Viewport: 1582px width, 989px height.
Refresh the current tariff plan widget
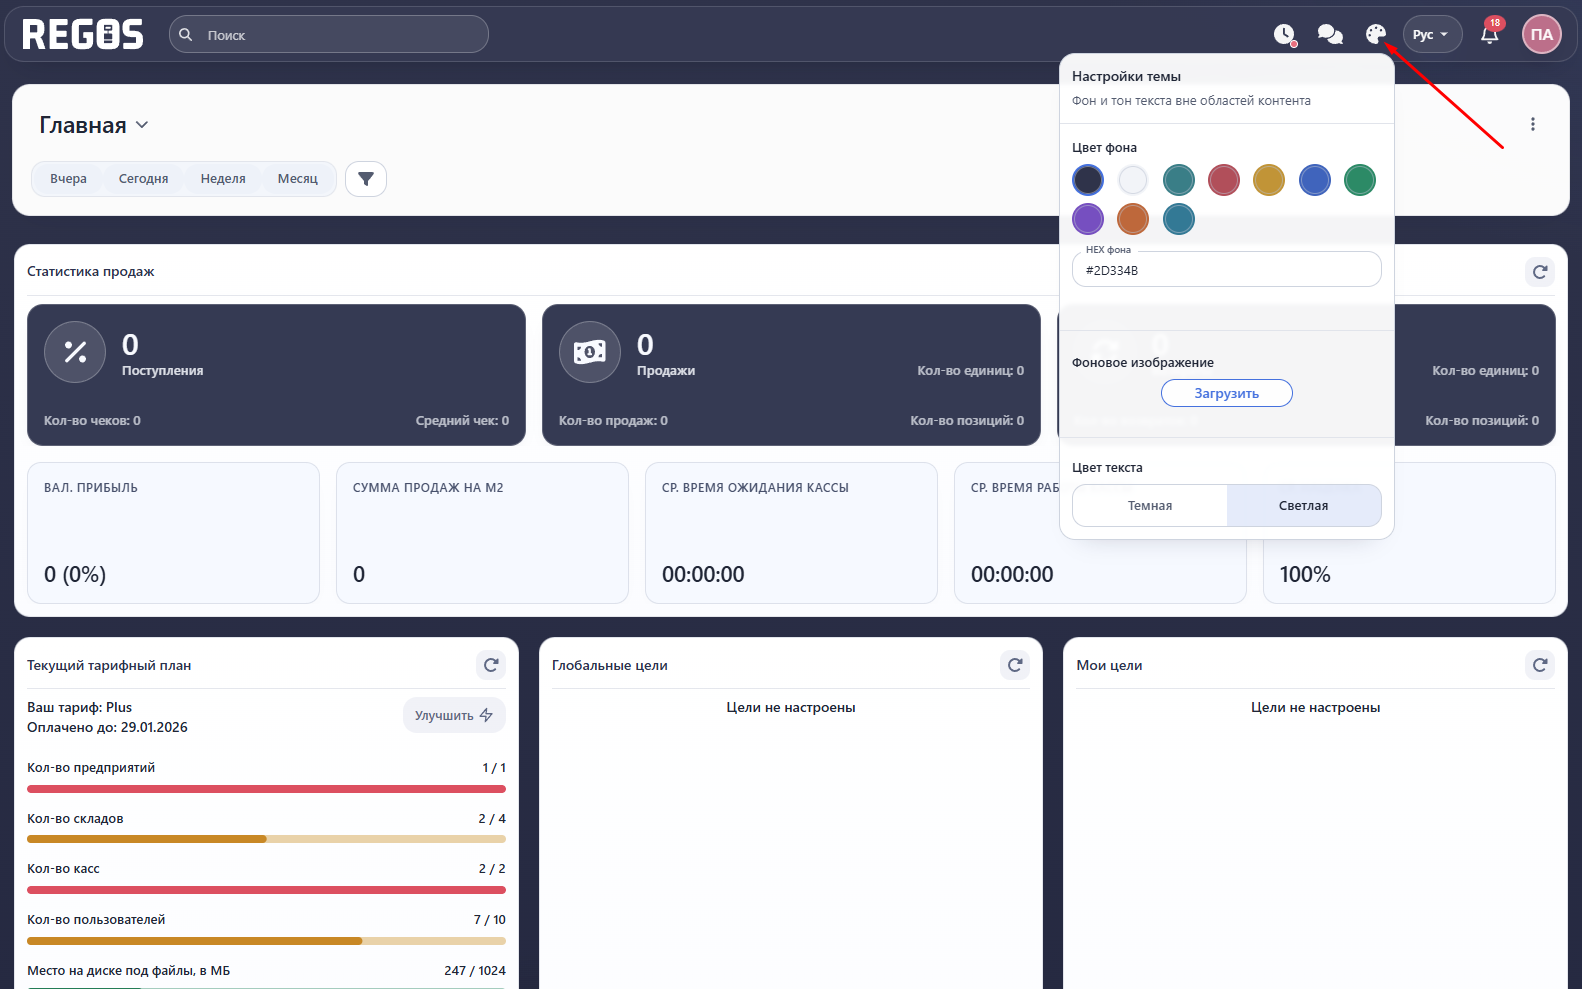click(x=491, y=665)
